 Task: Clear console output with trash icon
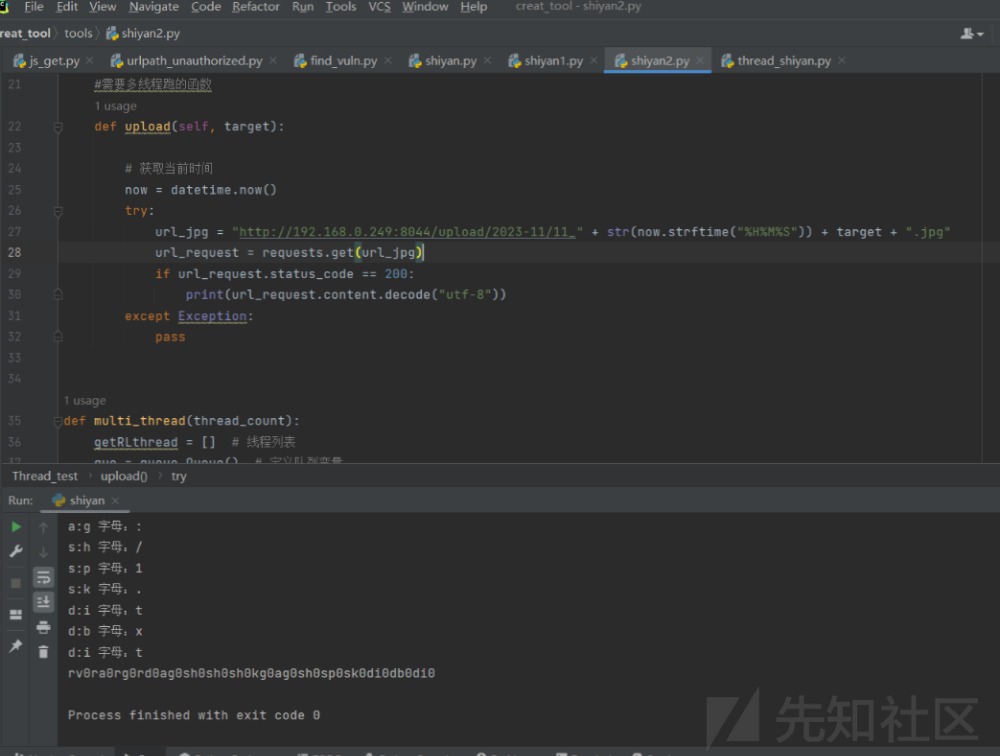click(x=43, y=652)
